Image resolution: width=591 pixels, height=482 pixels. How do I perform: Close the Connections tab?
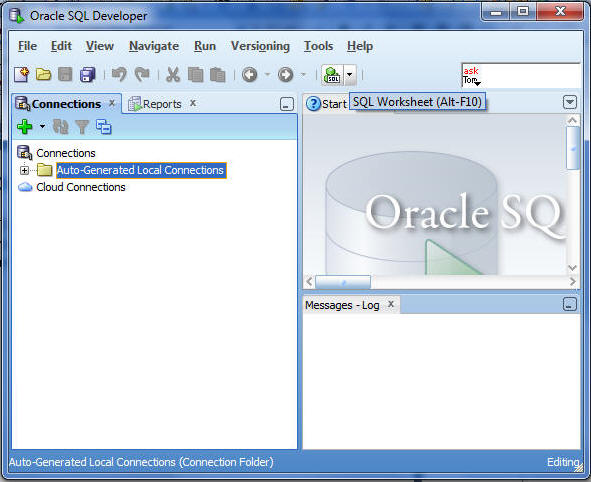112,103
